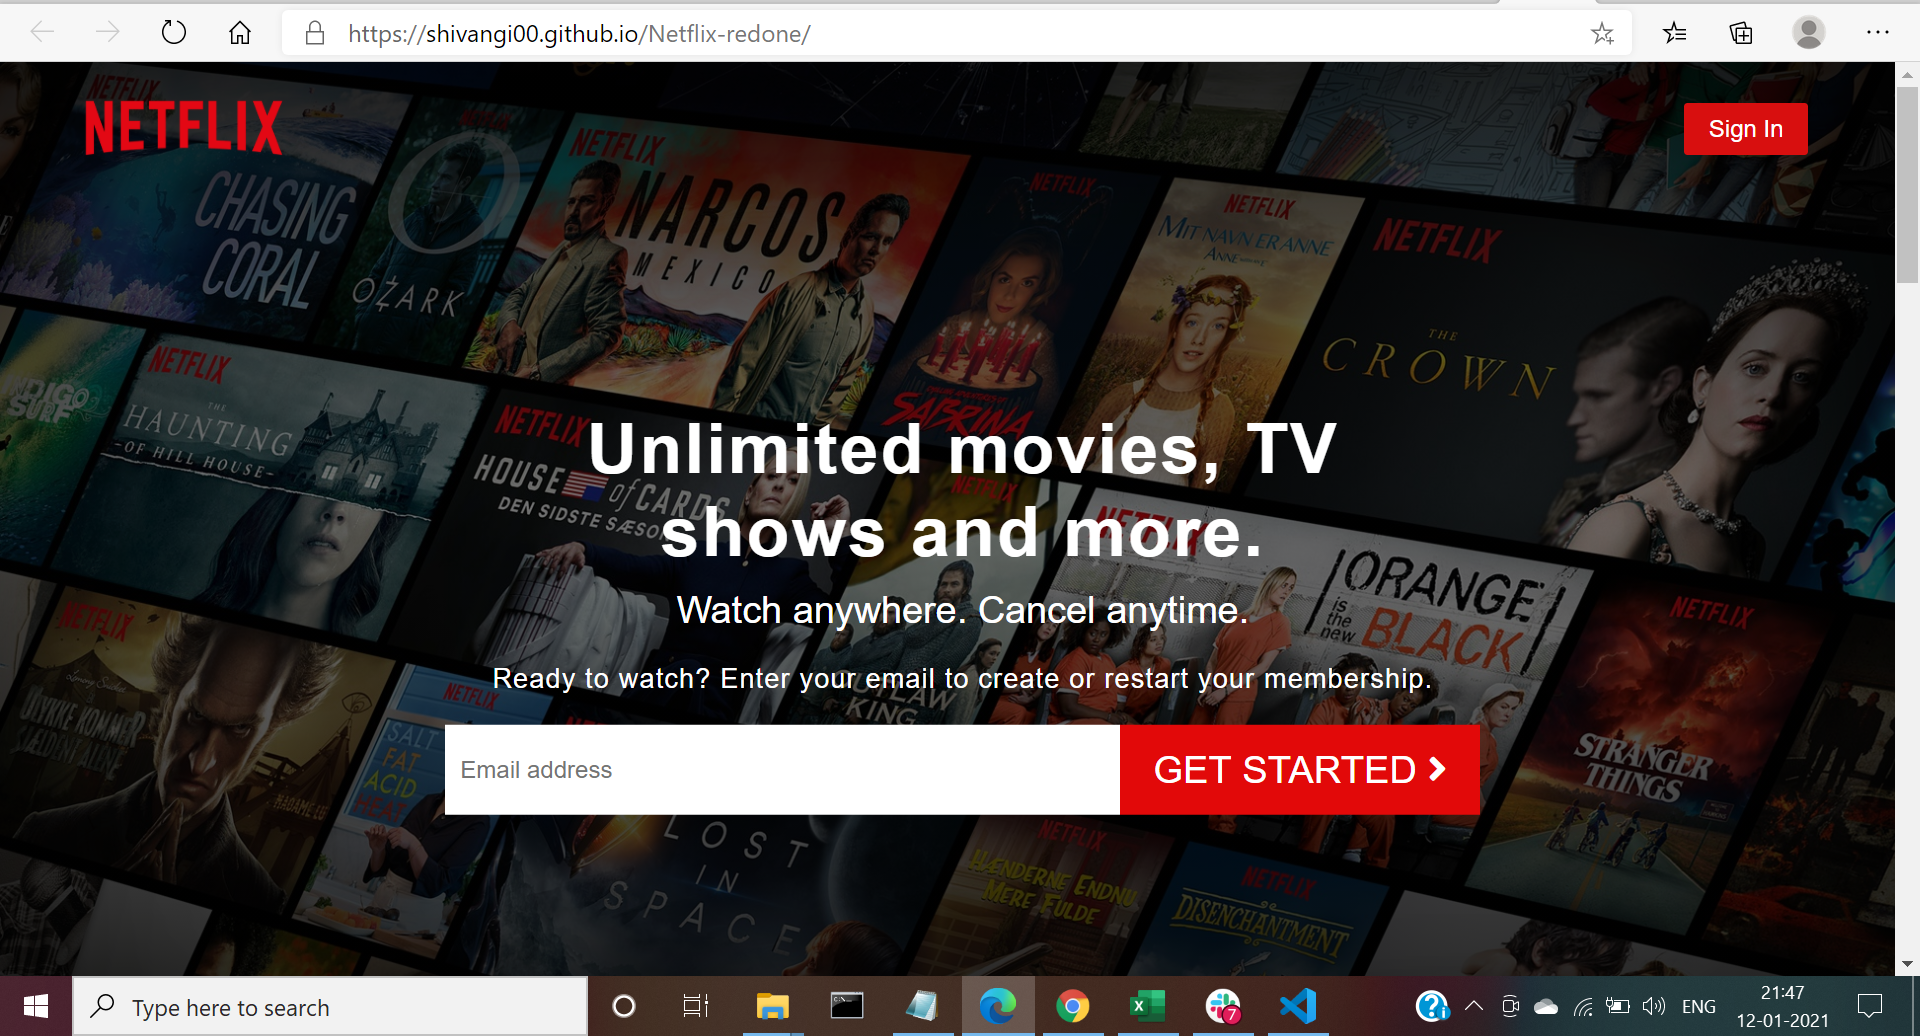Image resolution: width=1920 pixels, height=1036 pixels.
Task: Click the browser back arrow
Action: coord(42,33)
